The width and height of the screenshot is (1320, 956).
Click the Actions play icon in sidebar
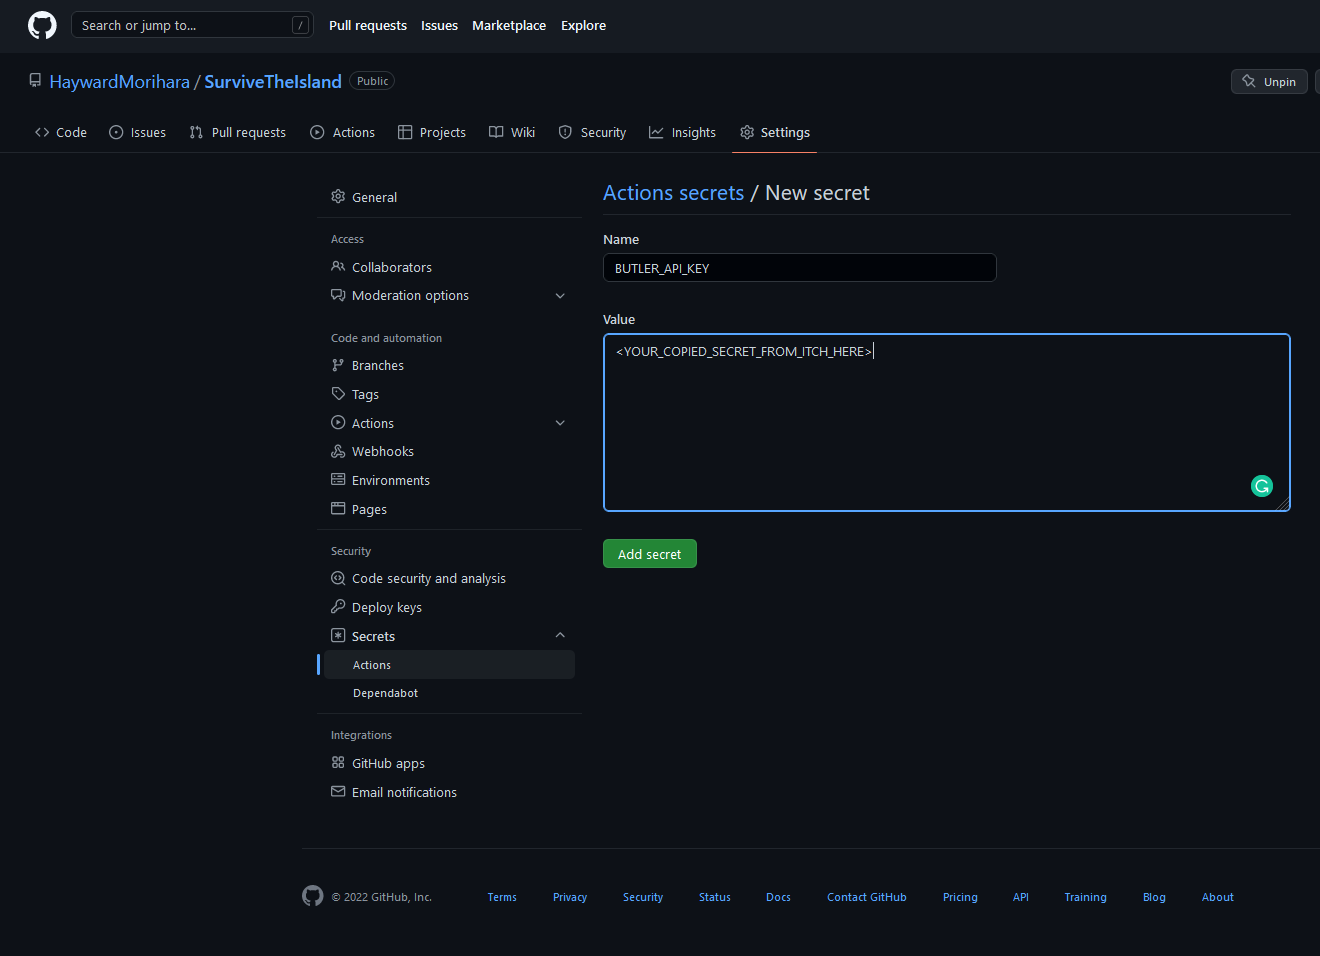pos(338,423)
